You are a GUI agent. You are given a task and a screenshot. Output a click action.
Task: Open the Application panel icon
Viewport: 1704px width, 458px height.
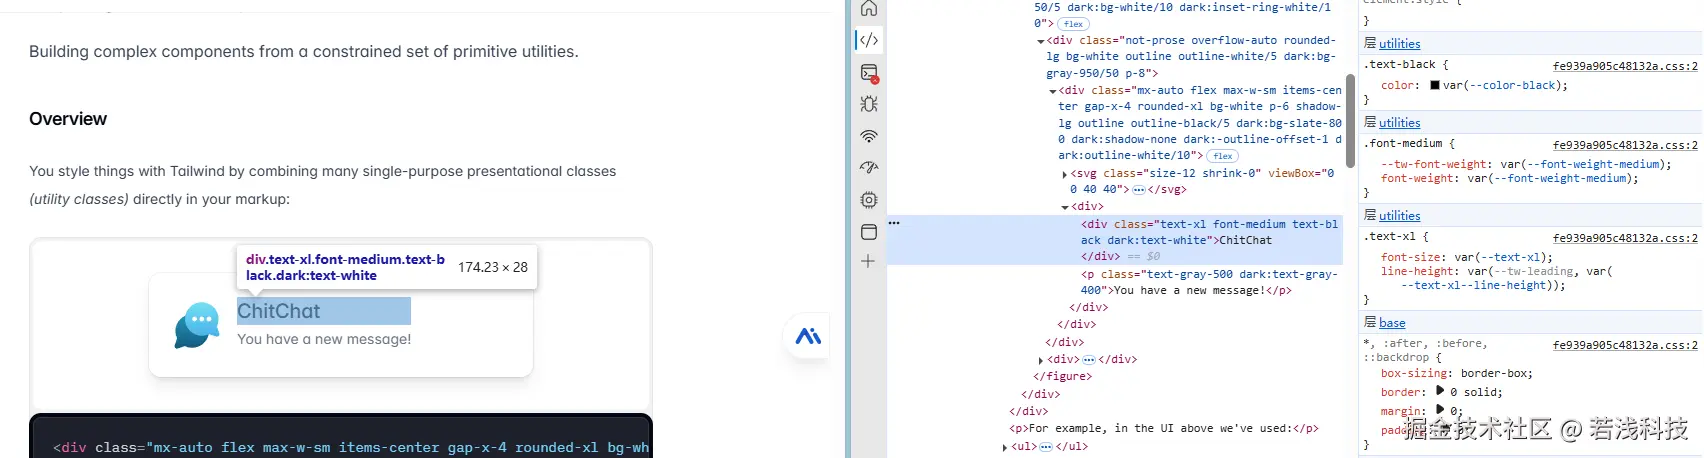click(869, 232)
